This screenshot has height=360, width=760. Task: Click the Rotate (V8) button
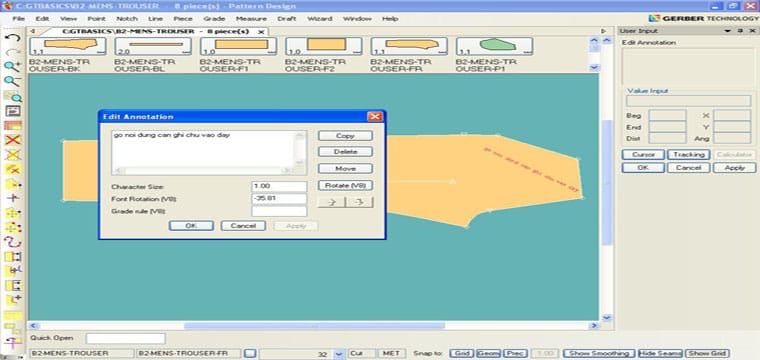(345, 186)
